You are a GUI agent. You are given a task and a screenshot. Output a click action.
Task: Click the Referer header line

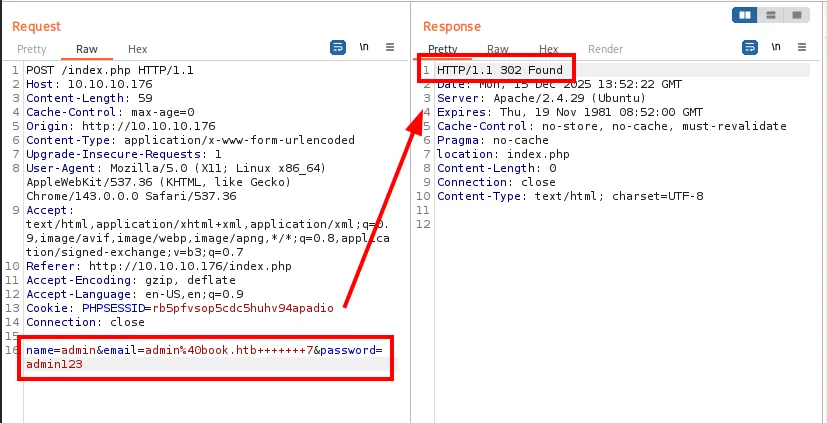coord(159,266)
